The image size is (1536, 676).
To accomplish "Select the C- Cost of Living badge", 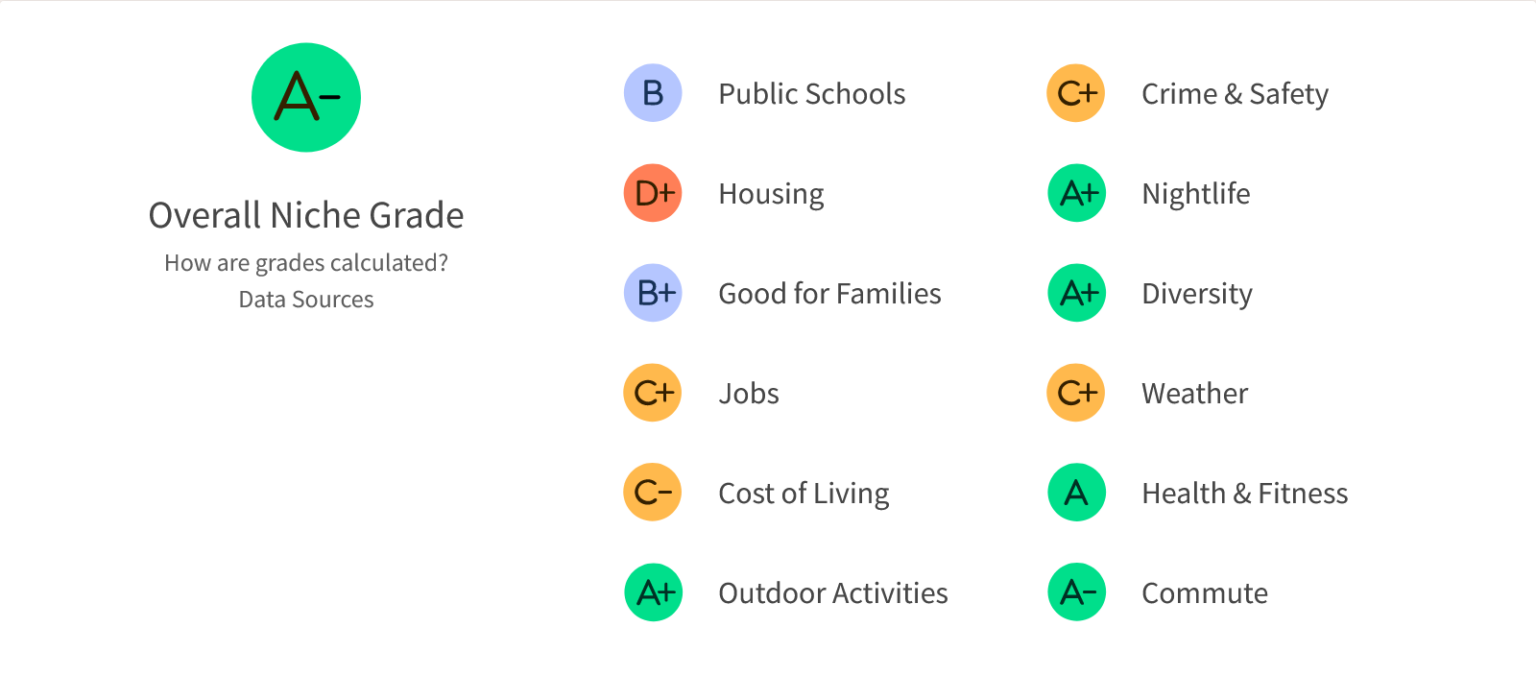I will pos(653,492).
